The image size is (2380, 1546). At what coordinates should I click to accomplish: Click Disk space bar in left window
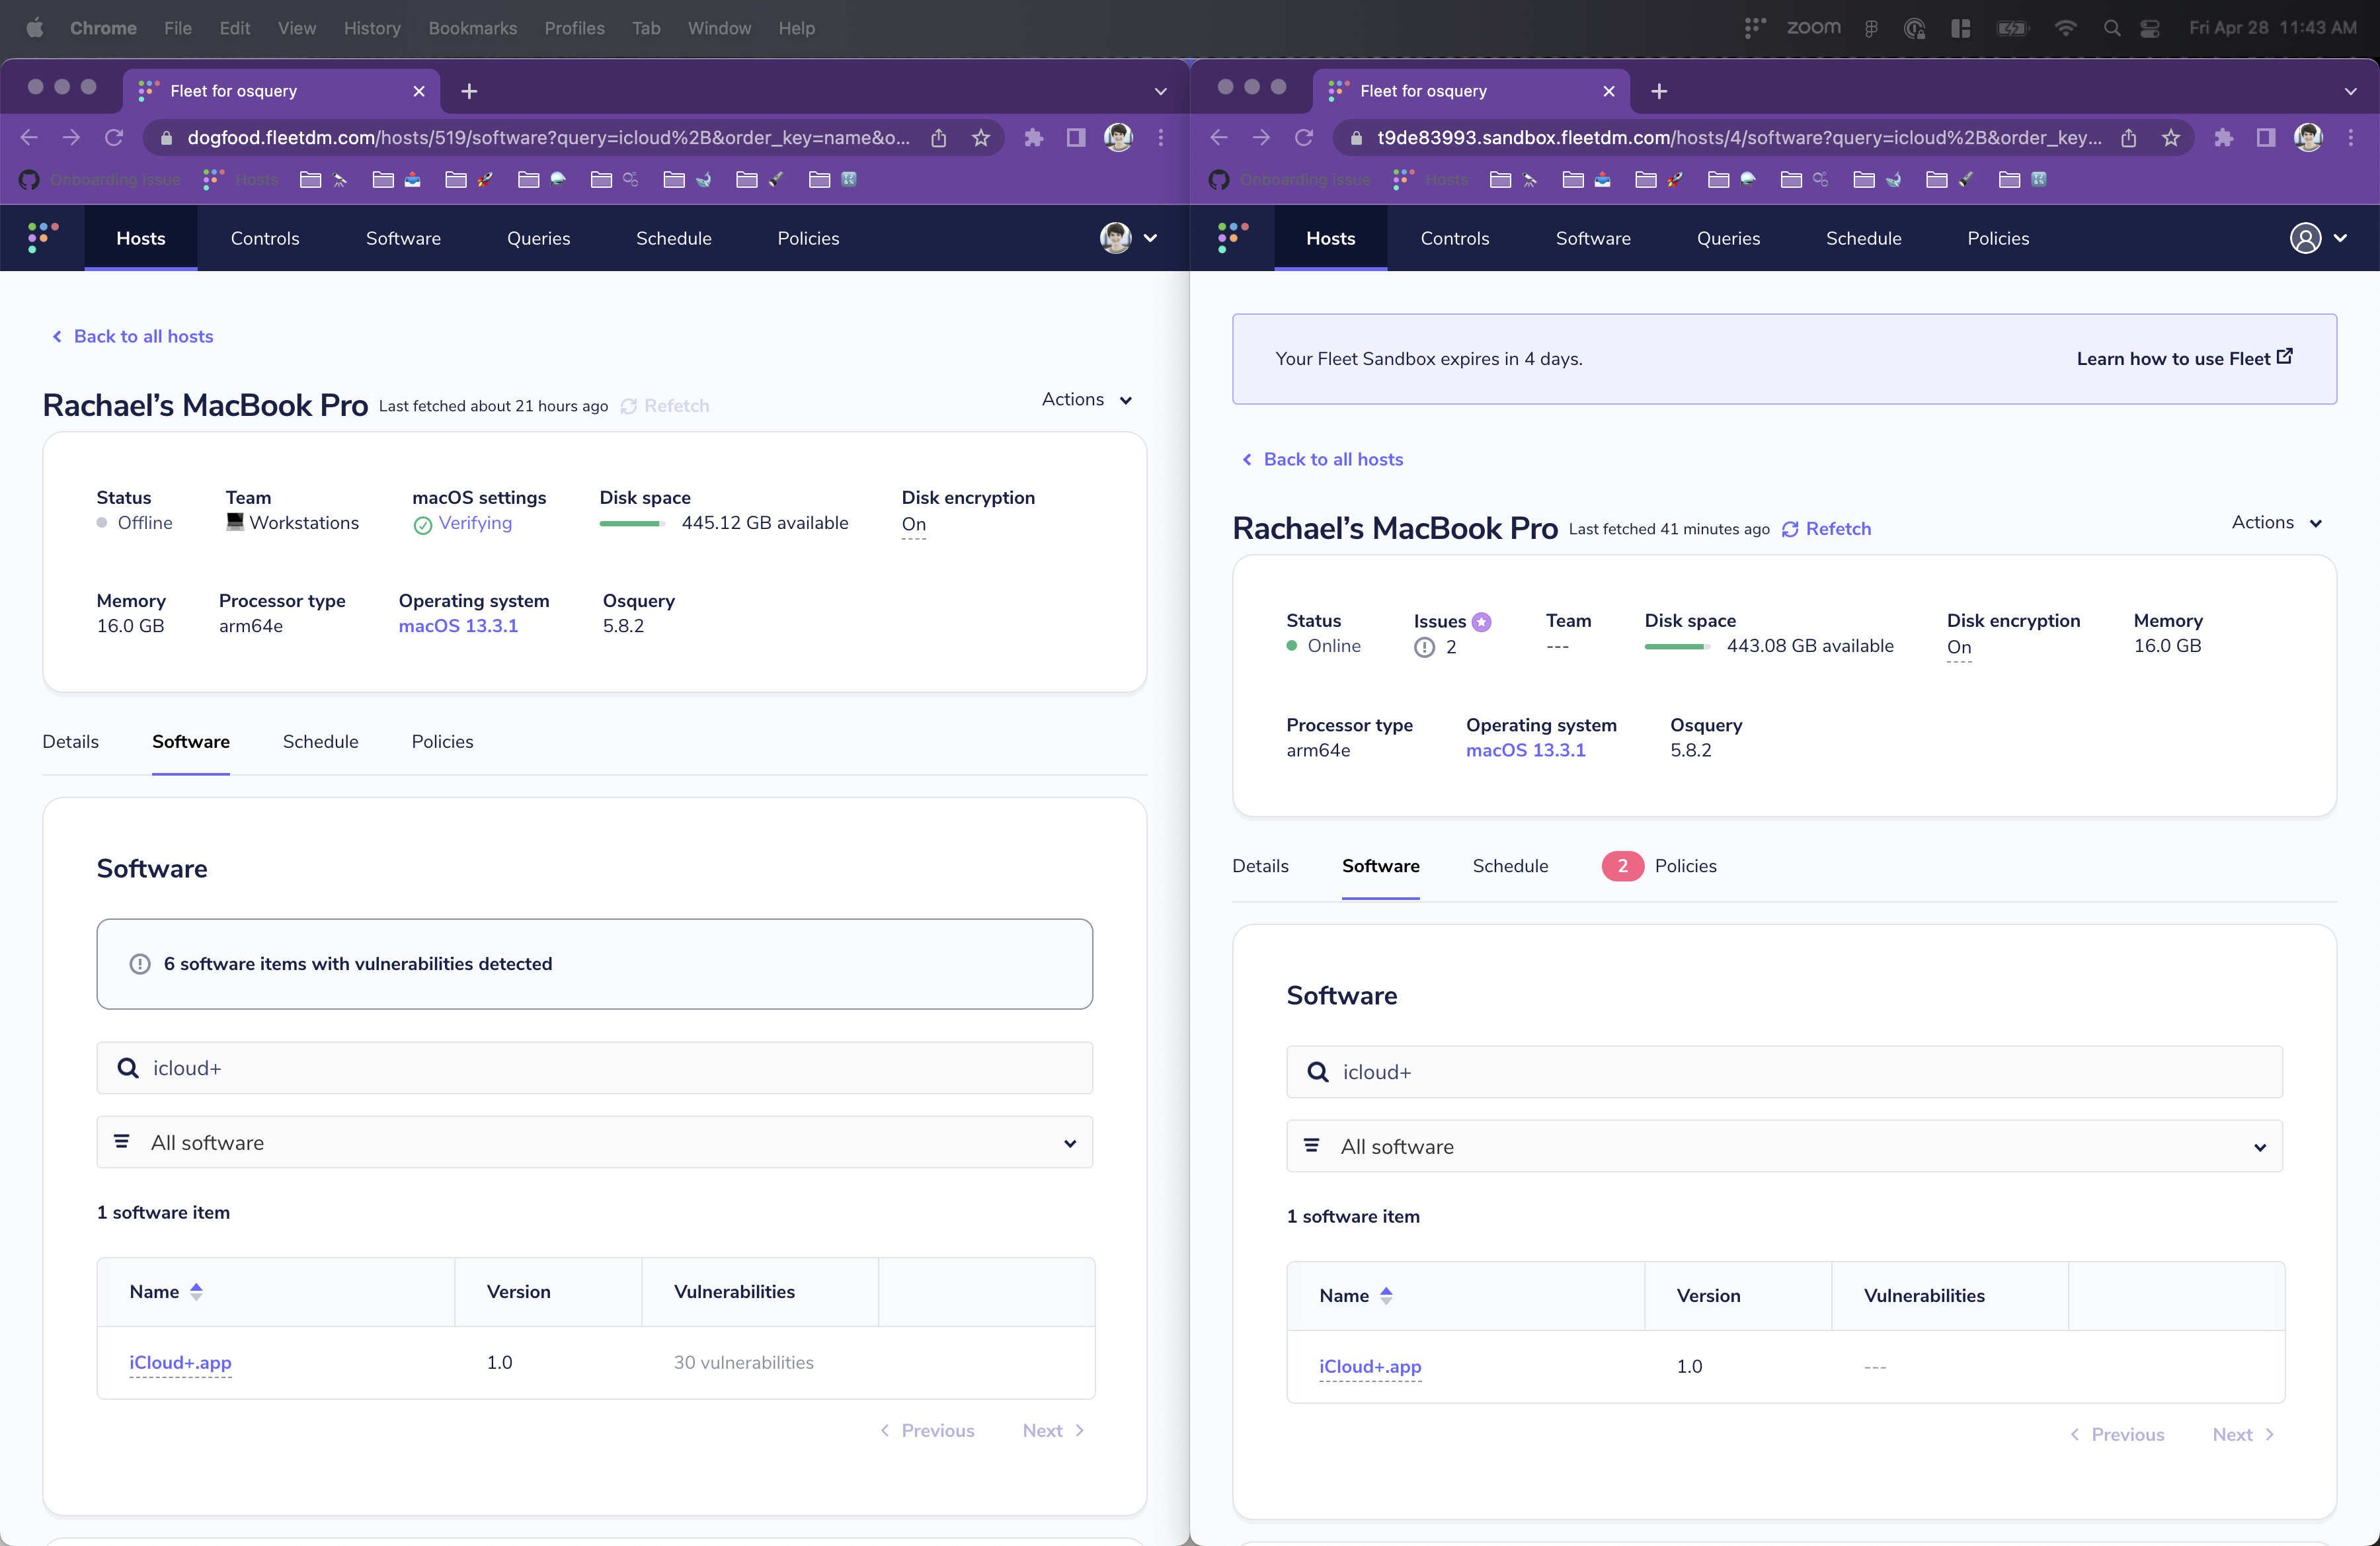[631, 523]
